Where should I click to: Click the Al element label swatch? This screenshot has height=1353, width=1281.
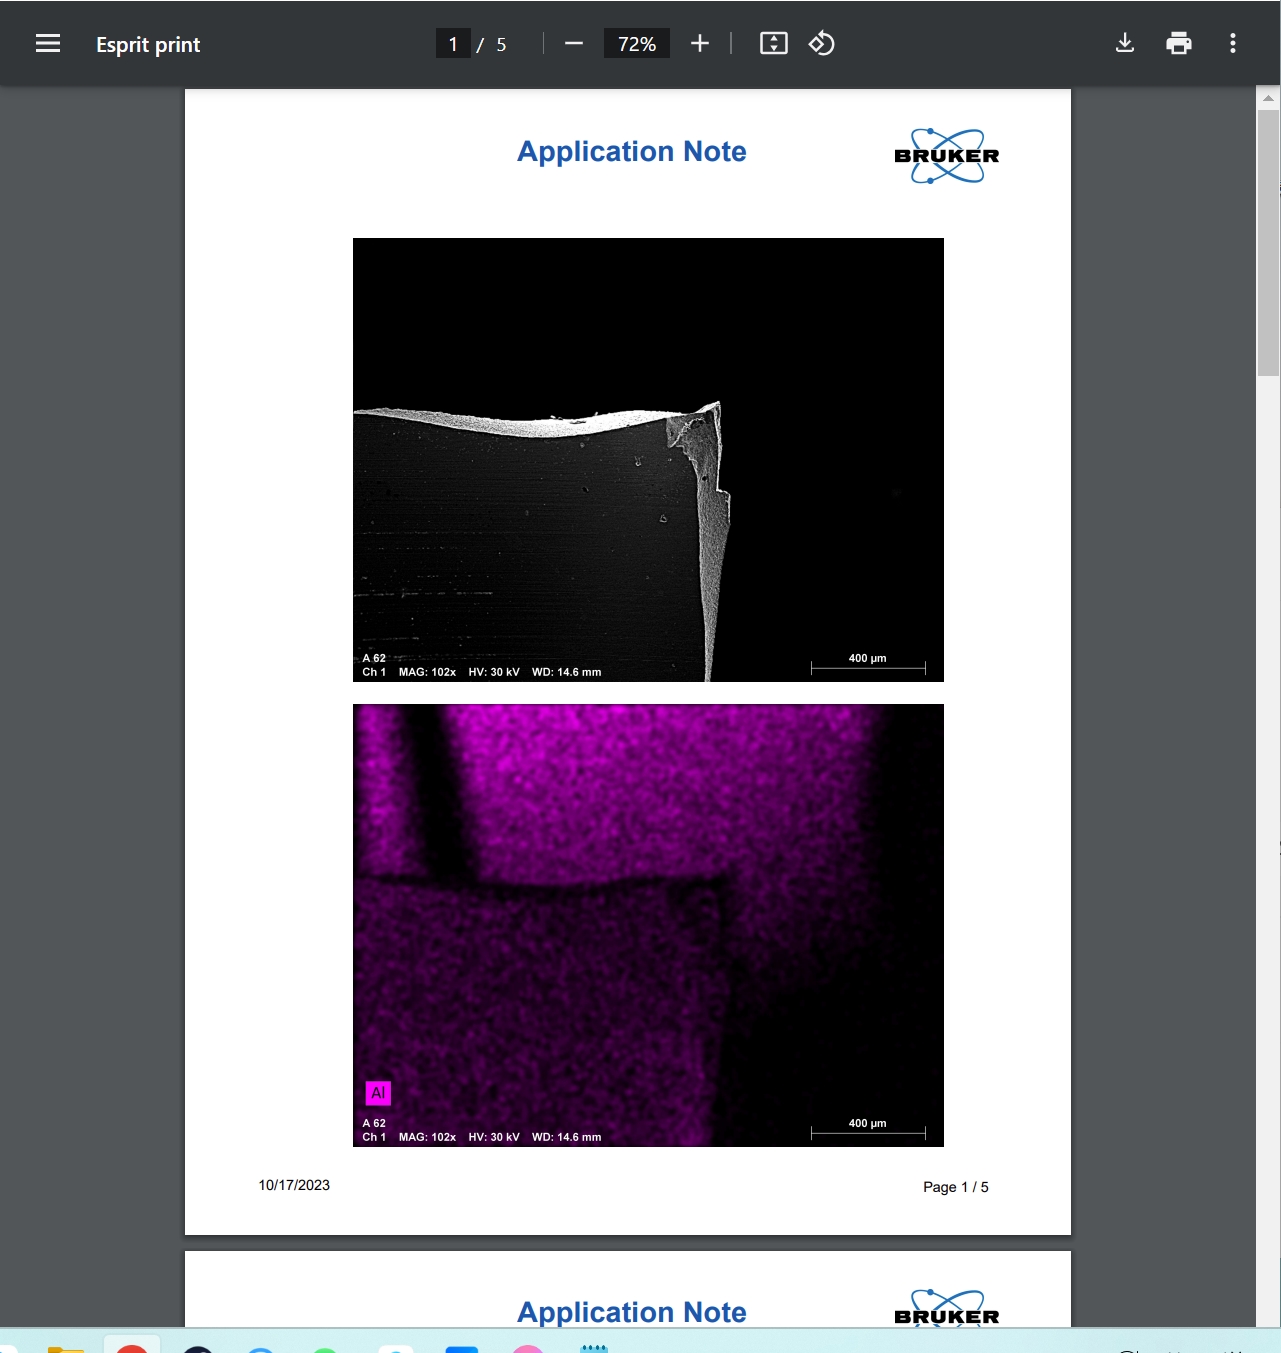[378, 1093]
